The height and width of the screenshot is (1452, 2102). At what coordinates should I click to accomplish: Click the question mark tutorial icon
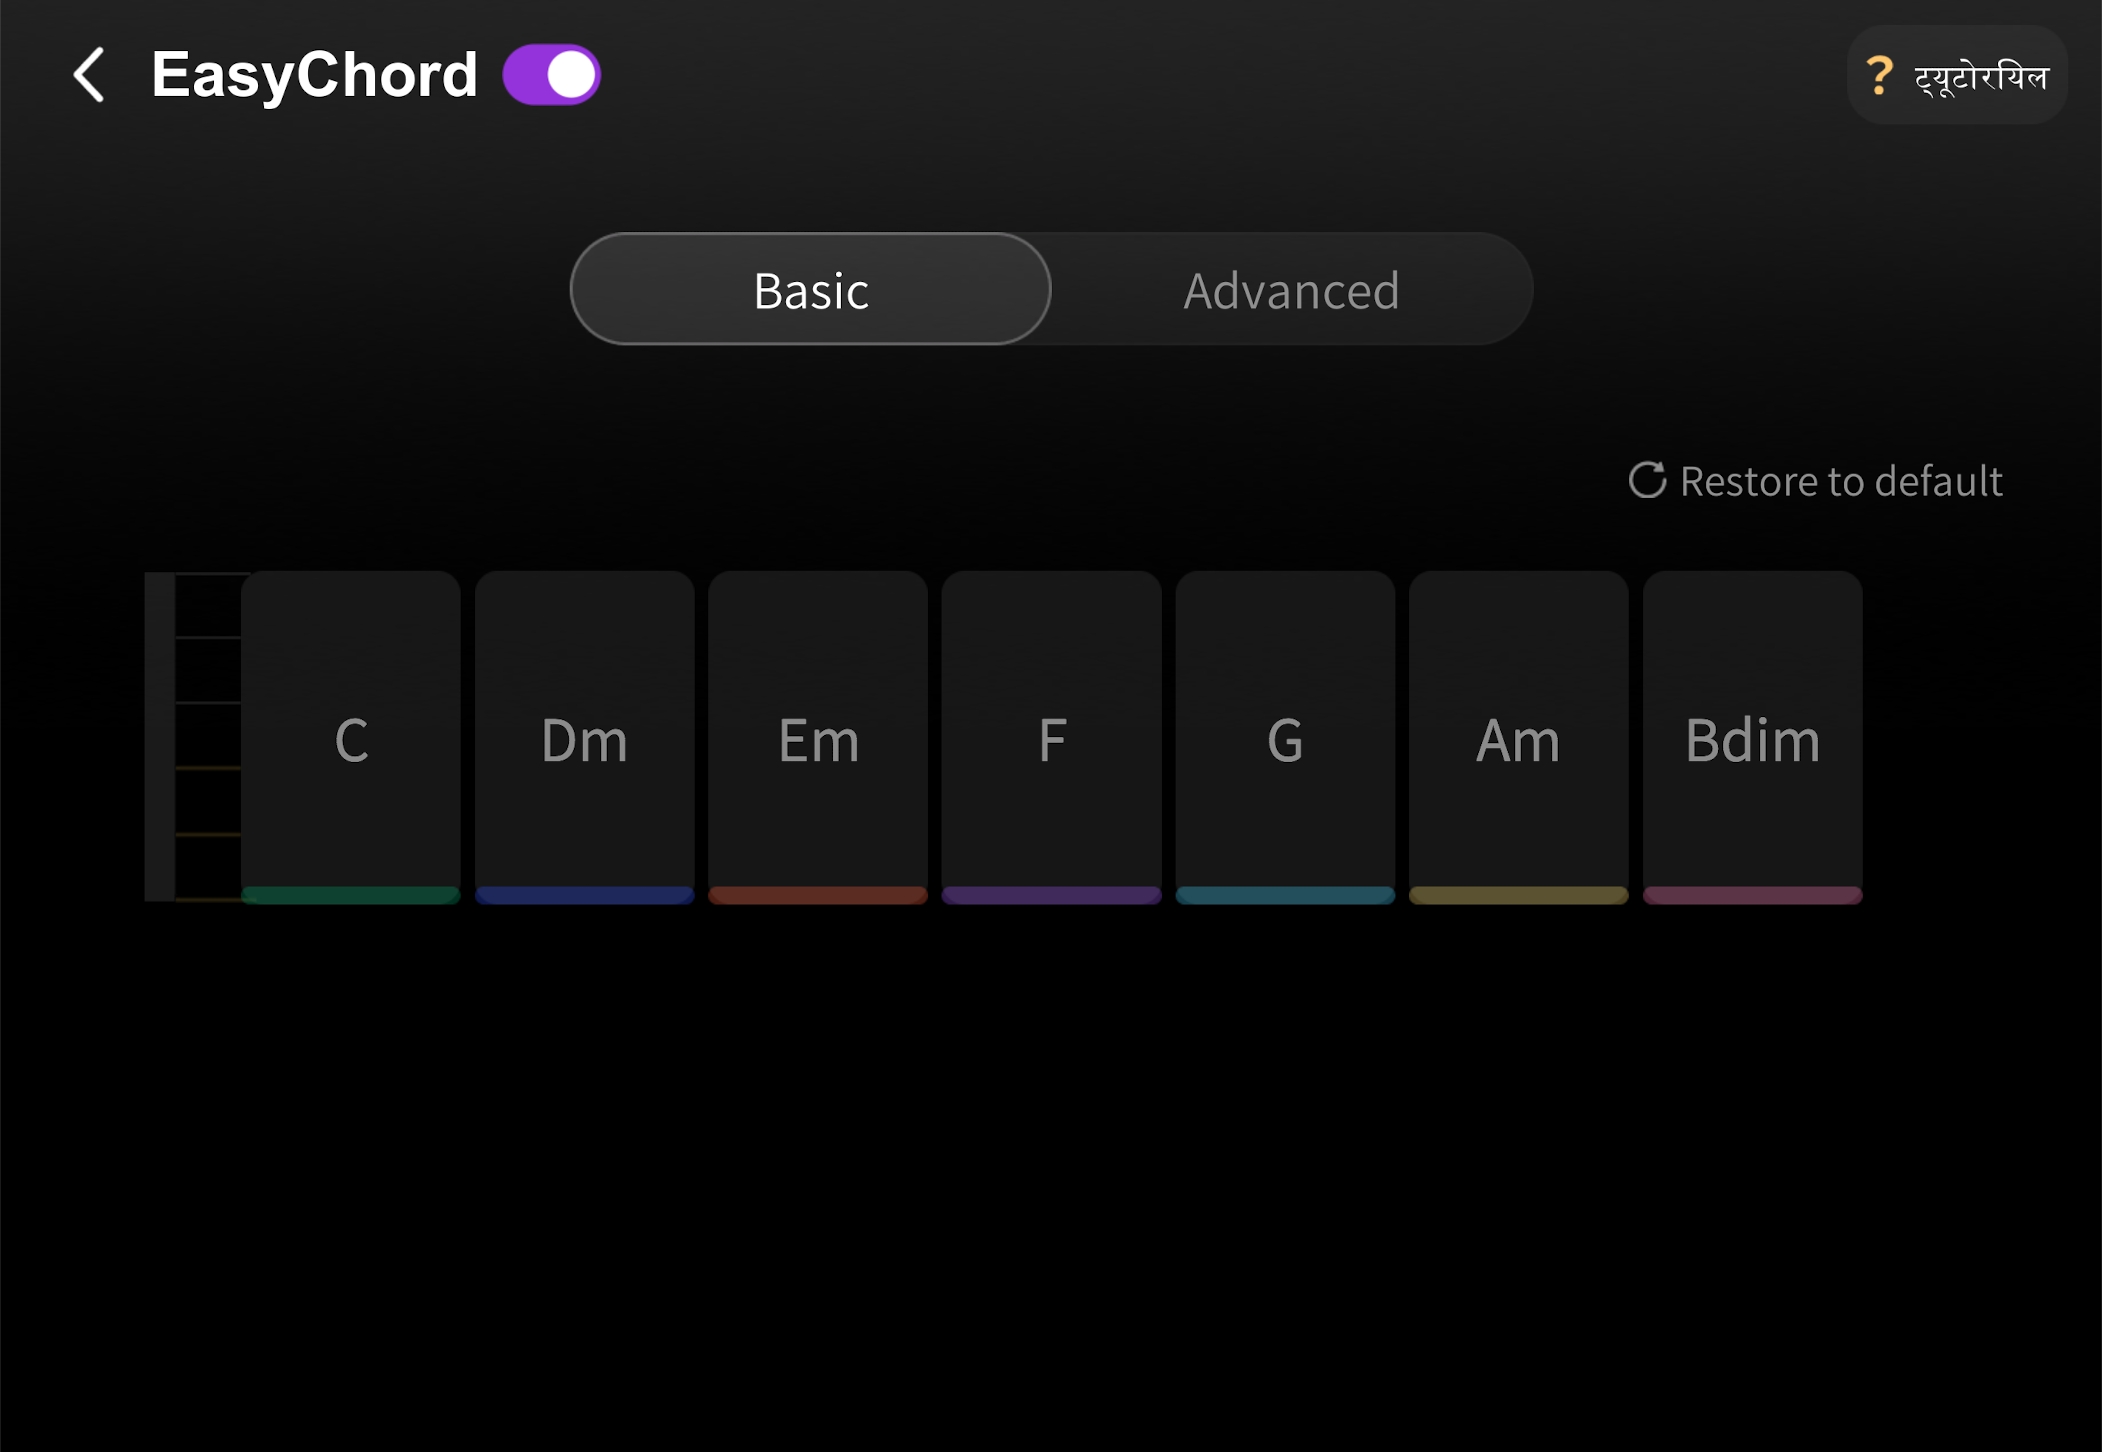(x=1881, y=73)
